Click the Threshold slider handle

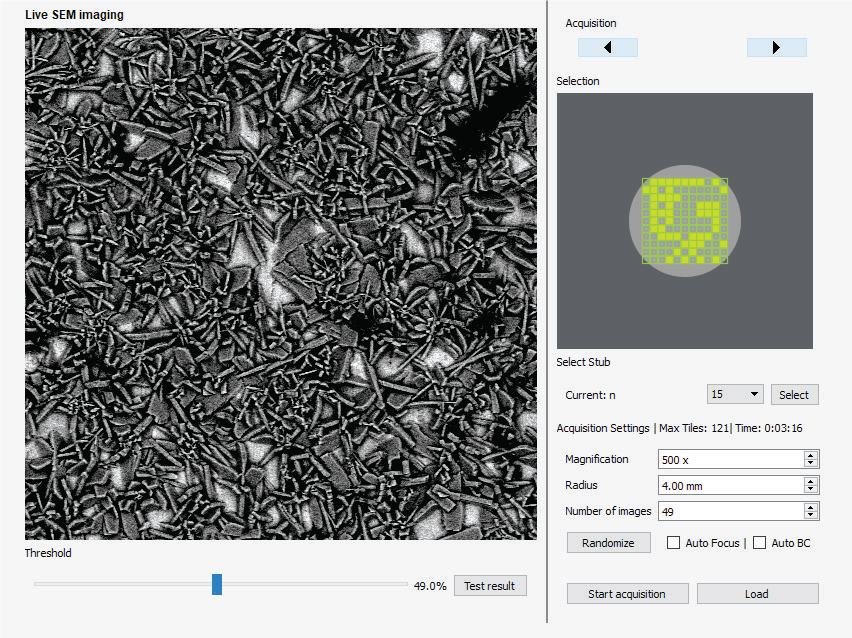(217, 584)
